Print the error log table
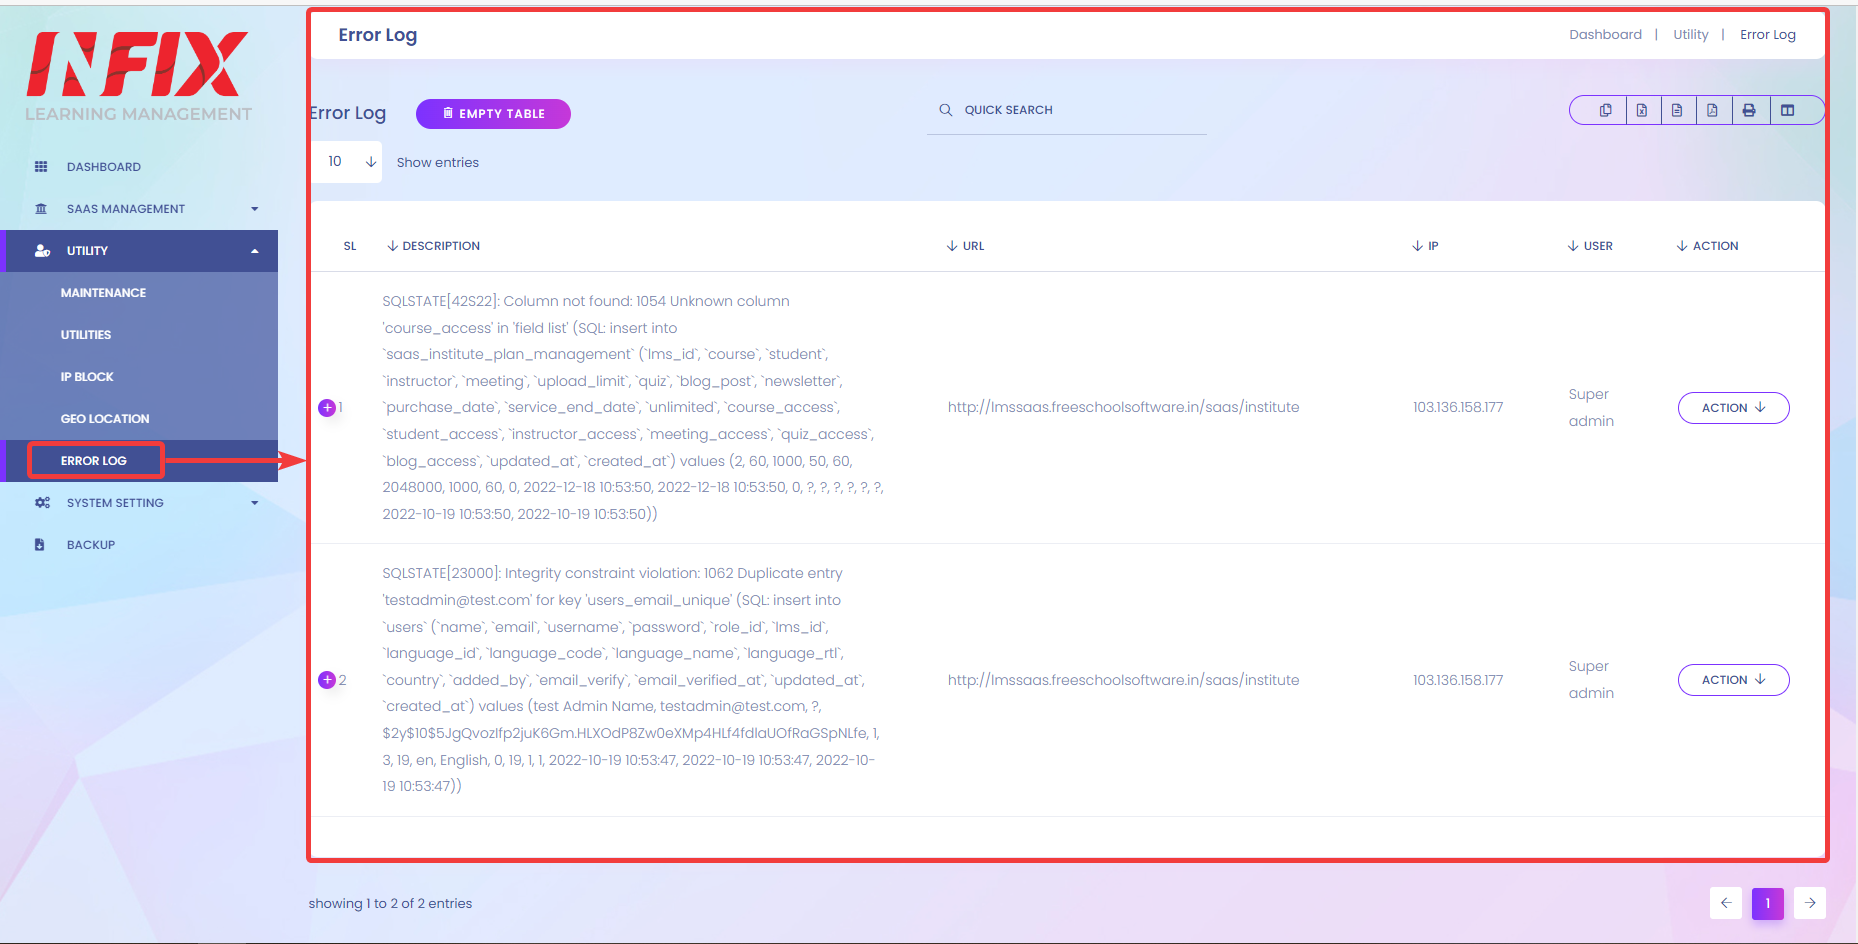 1749,111
